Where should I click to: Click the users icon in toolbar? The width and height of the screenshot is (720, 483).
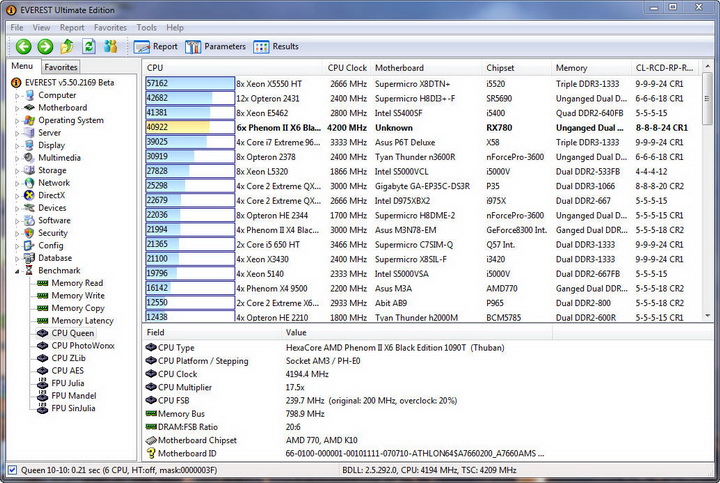click(x=110, y=46)
